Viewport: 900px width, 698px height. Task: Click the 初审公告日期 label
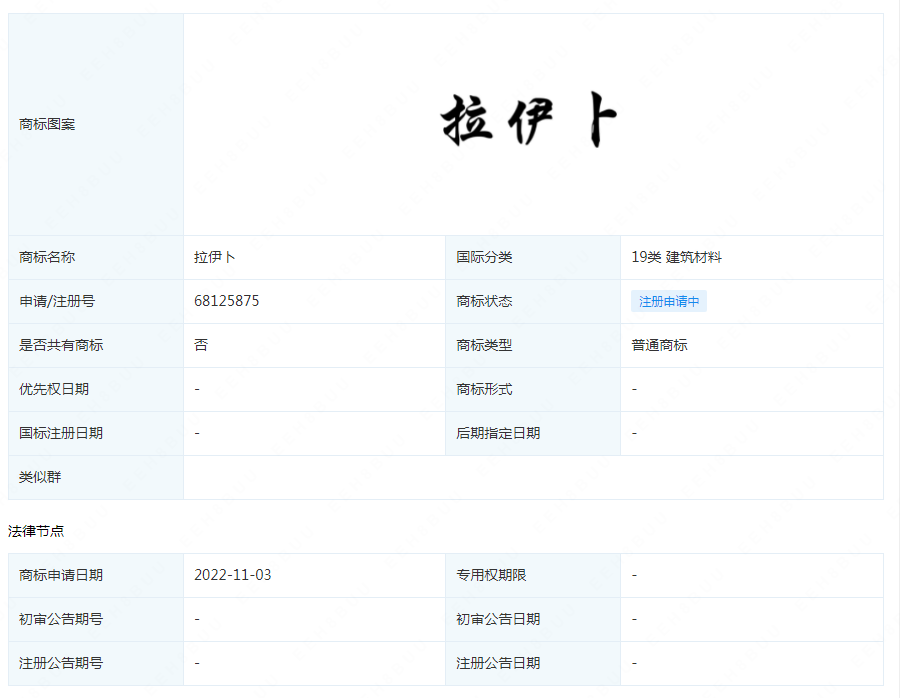click(498, 619)
